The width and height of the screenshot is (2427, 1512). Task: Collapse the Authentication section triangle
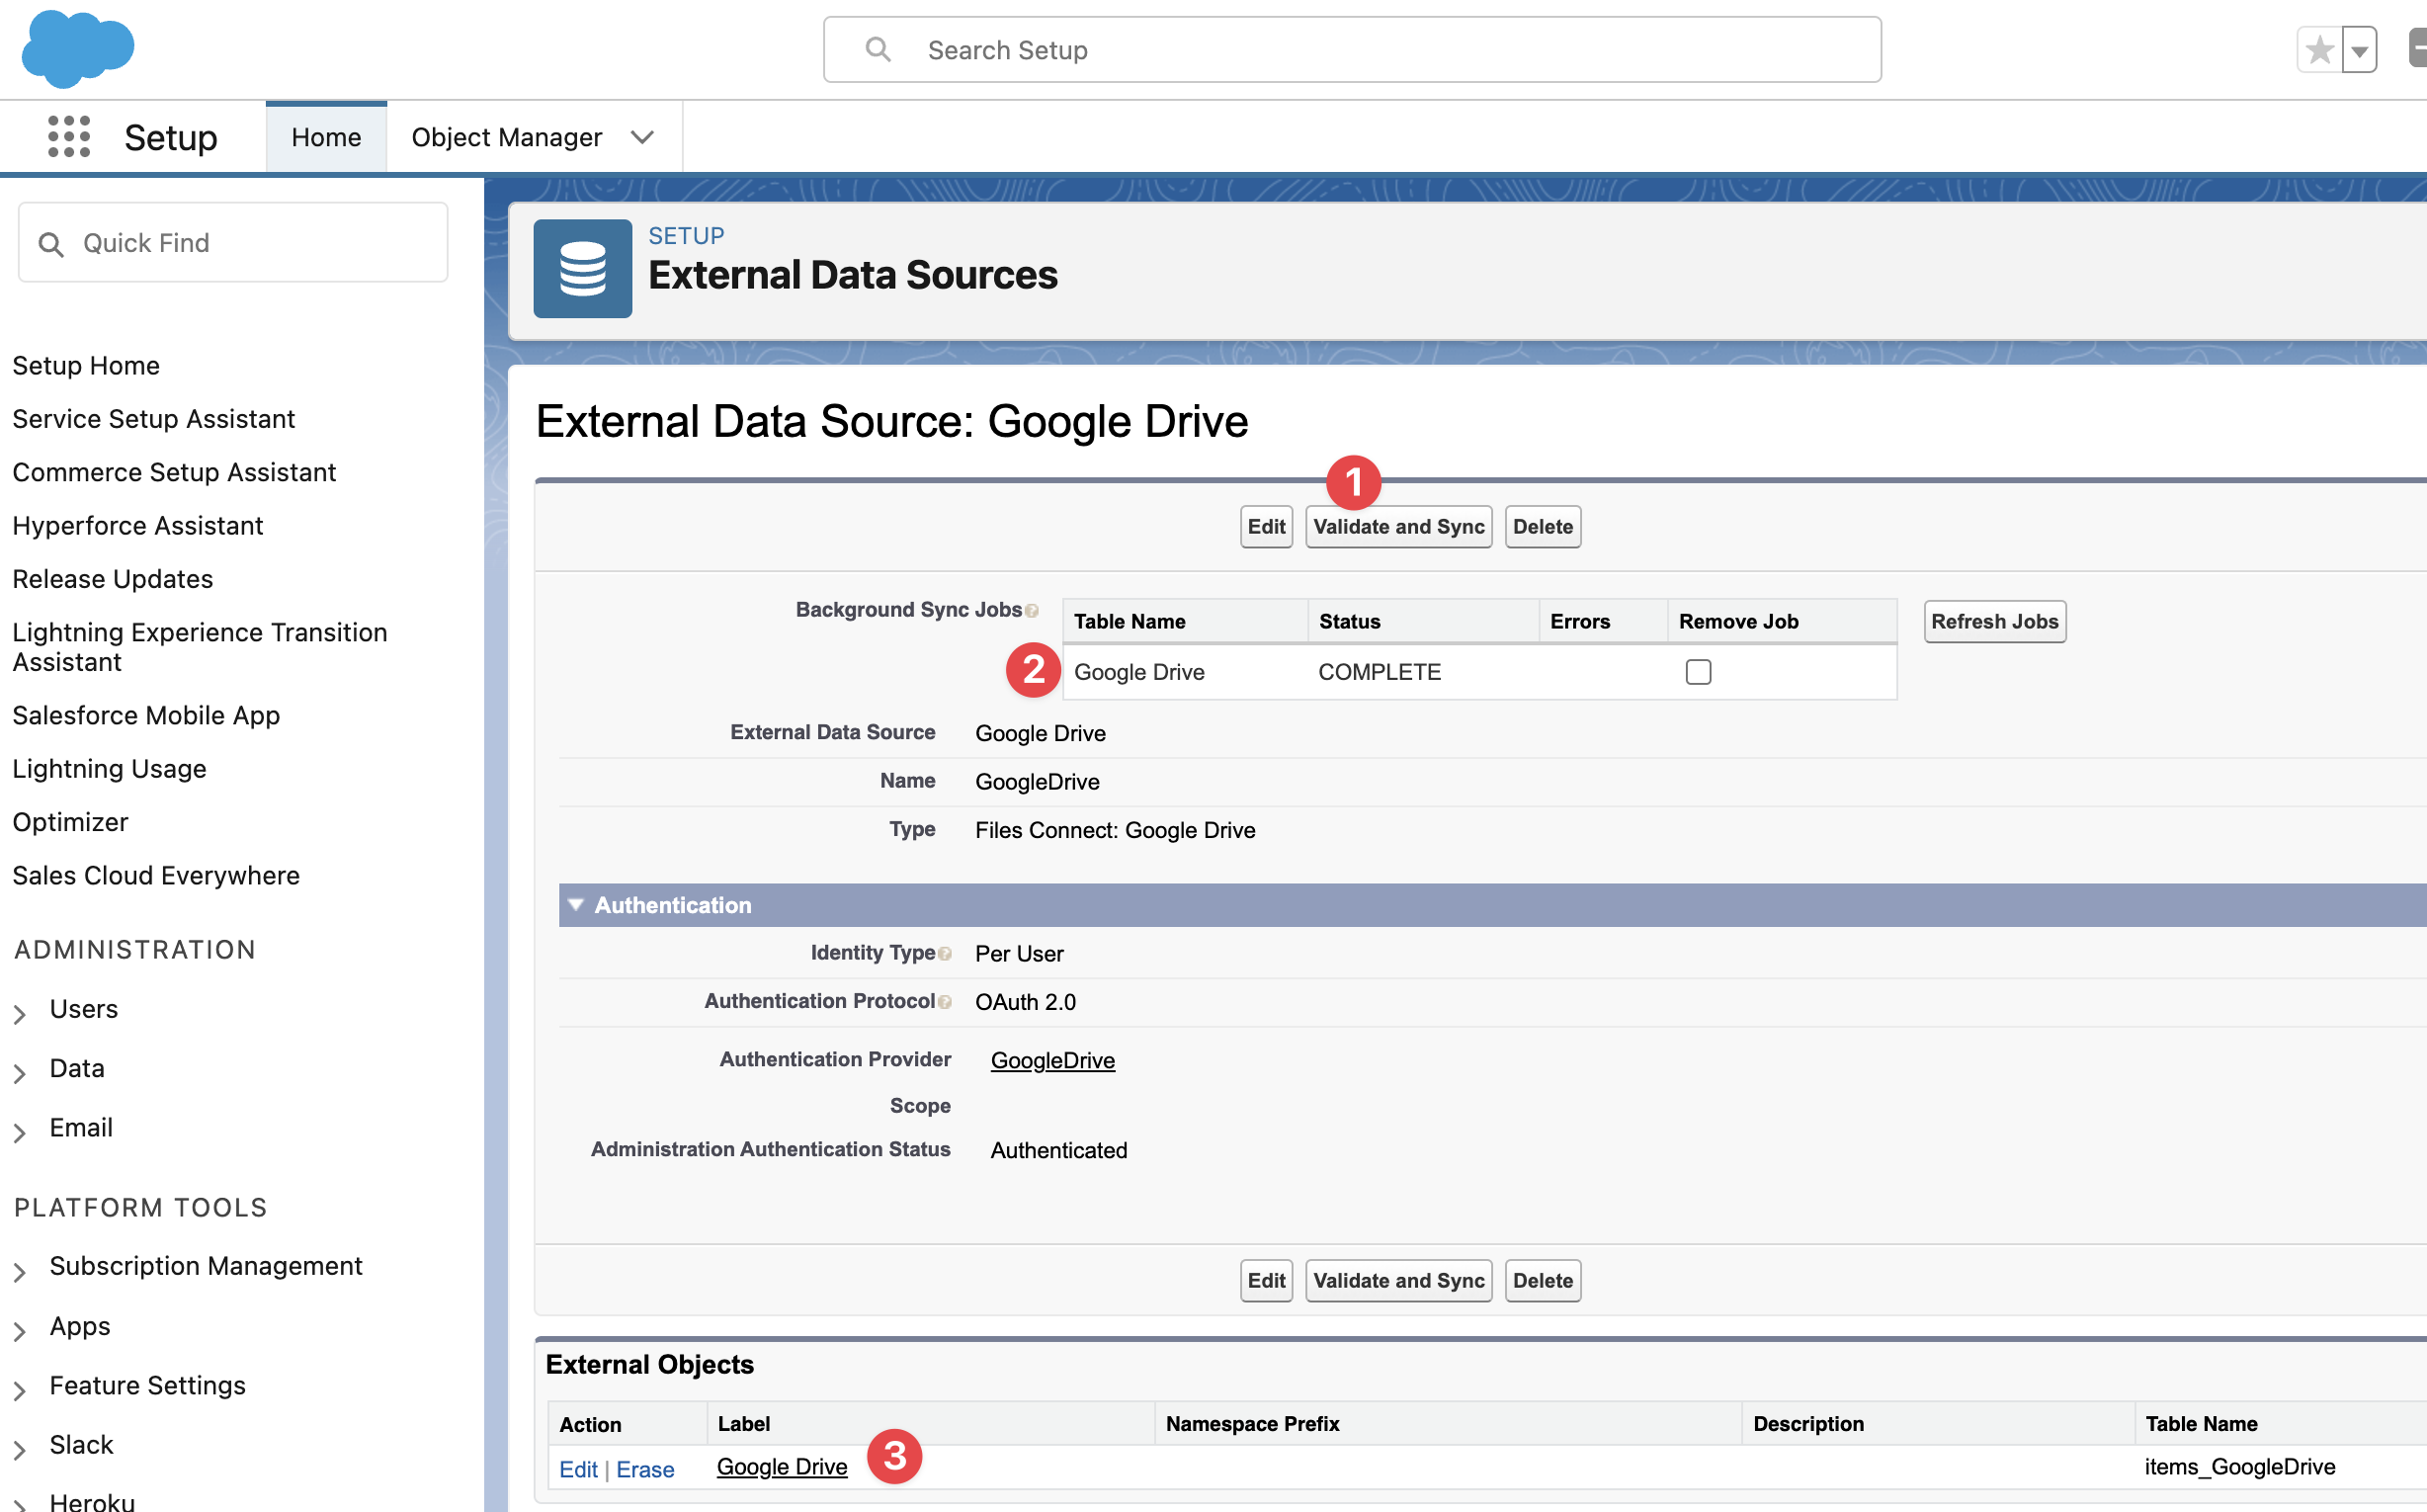click(576, 904)
